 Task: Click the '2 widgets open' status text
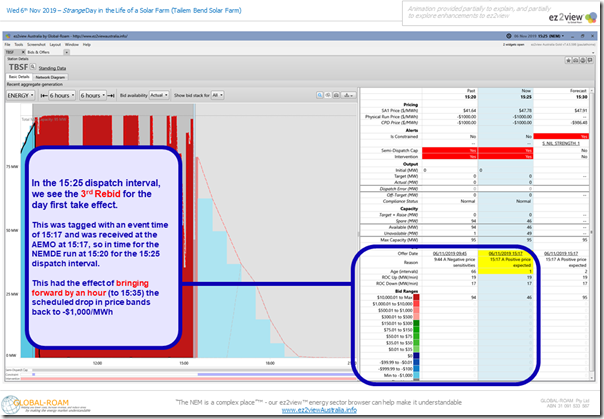click(513, 45)
